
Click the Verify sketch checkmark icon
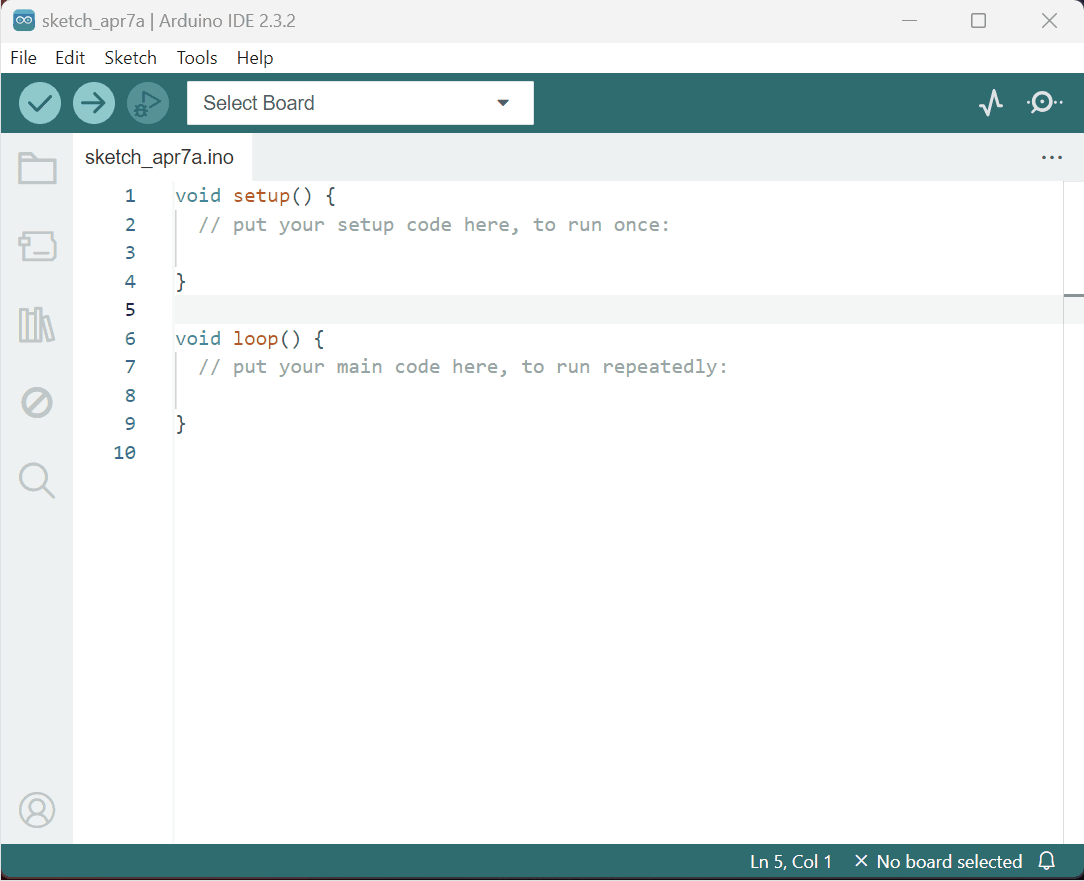pyautogui.click(x=40, y=102)
